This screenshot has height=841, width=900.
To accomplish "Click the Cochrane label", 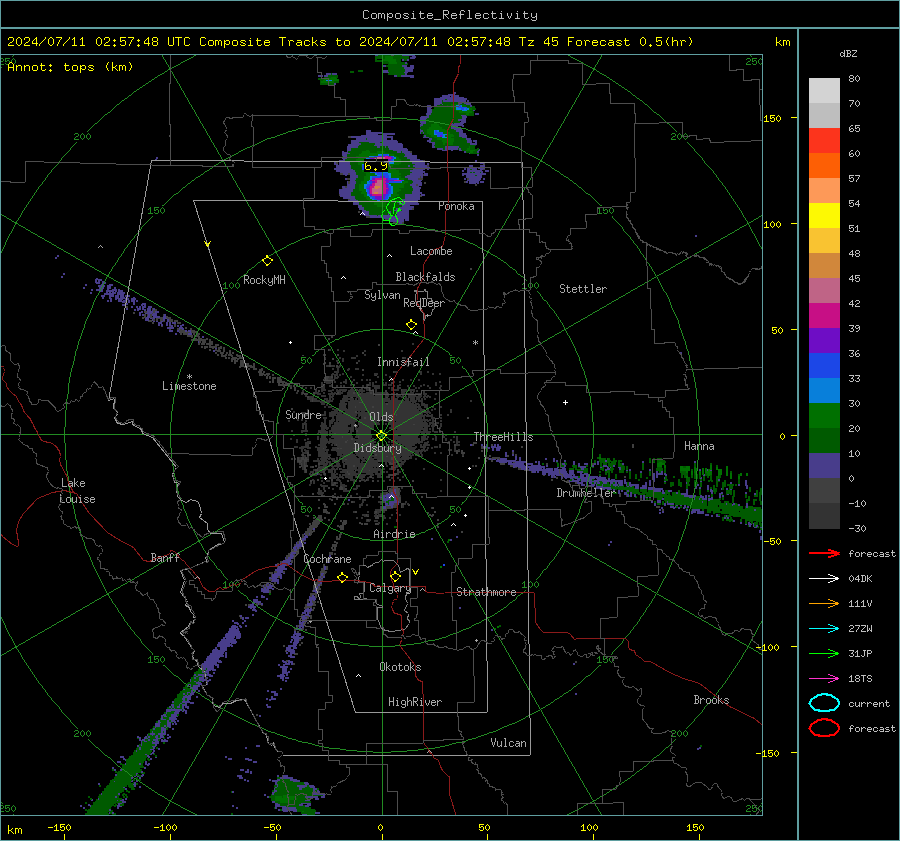I will click(x=327, y=559).
